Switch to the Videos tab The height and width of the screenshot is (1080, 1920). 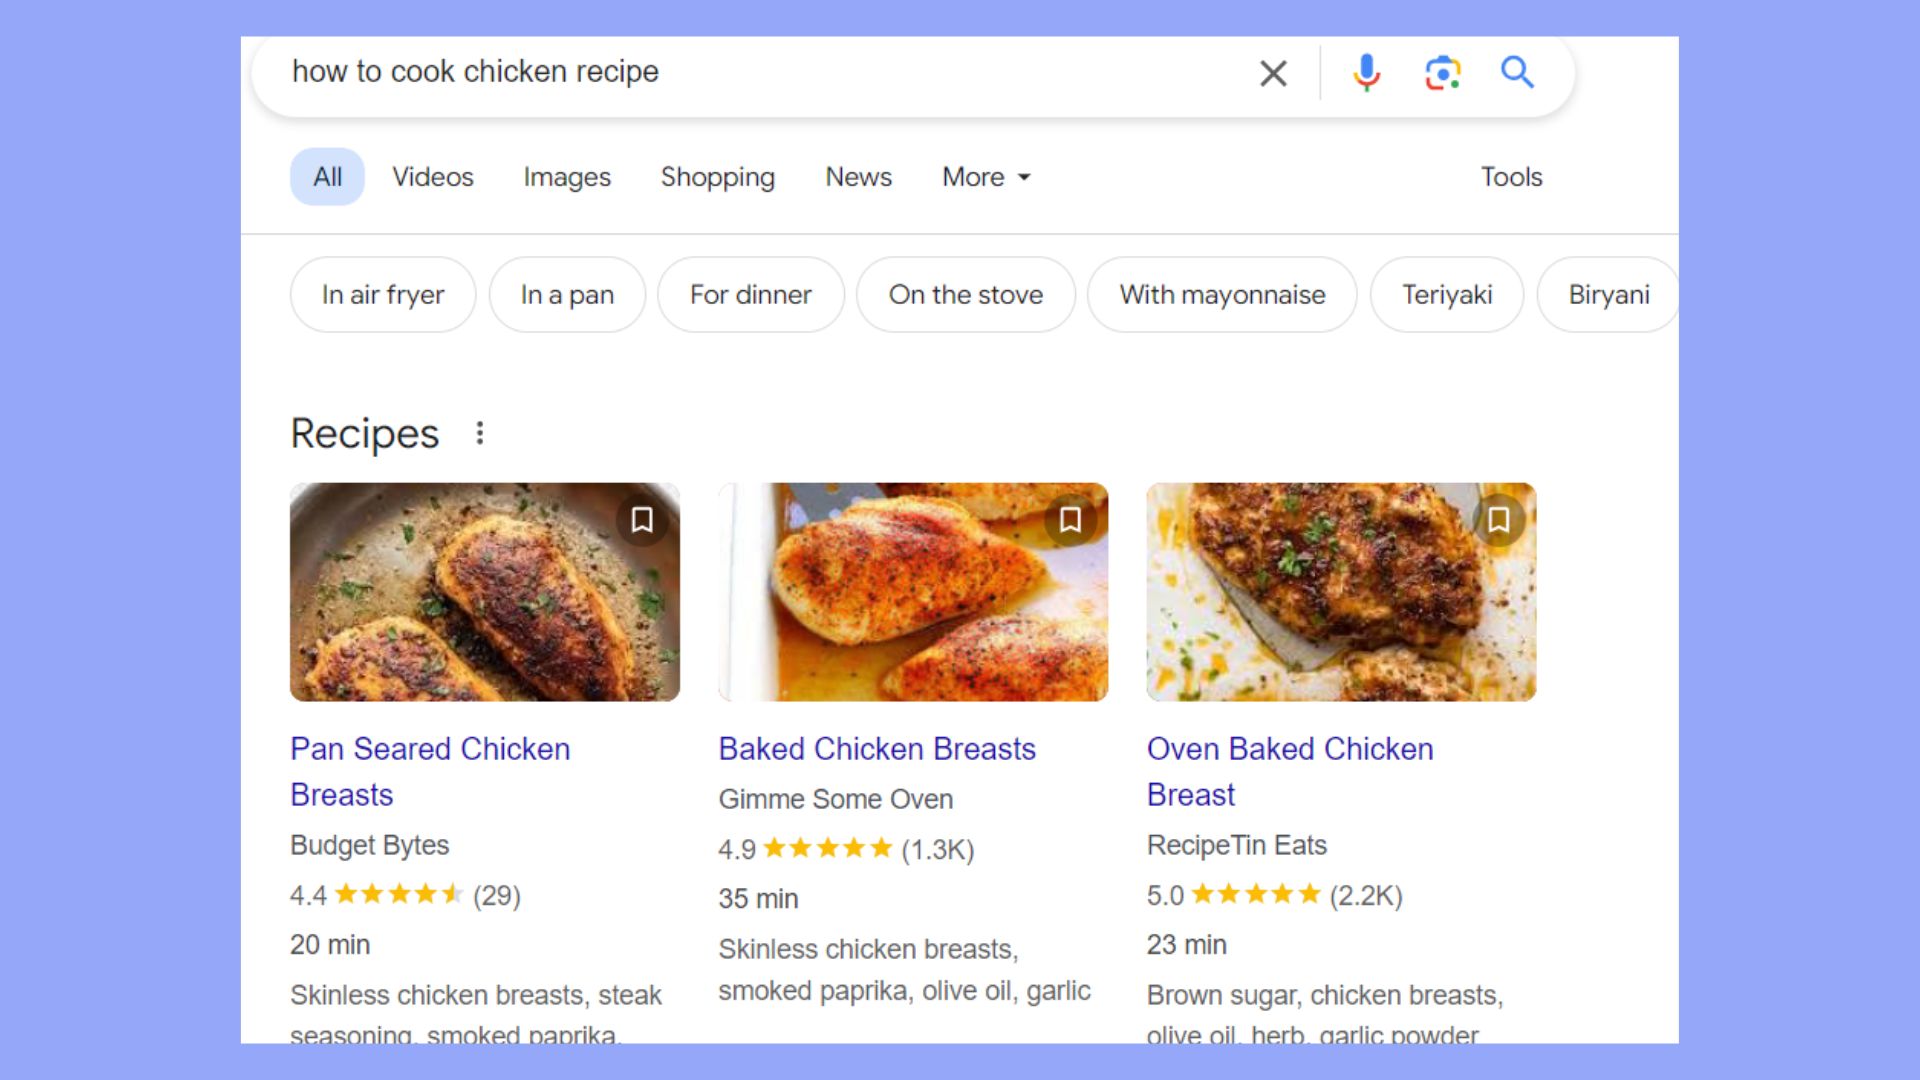click(432, 177)
